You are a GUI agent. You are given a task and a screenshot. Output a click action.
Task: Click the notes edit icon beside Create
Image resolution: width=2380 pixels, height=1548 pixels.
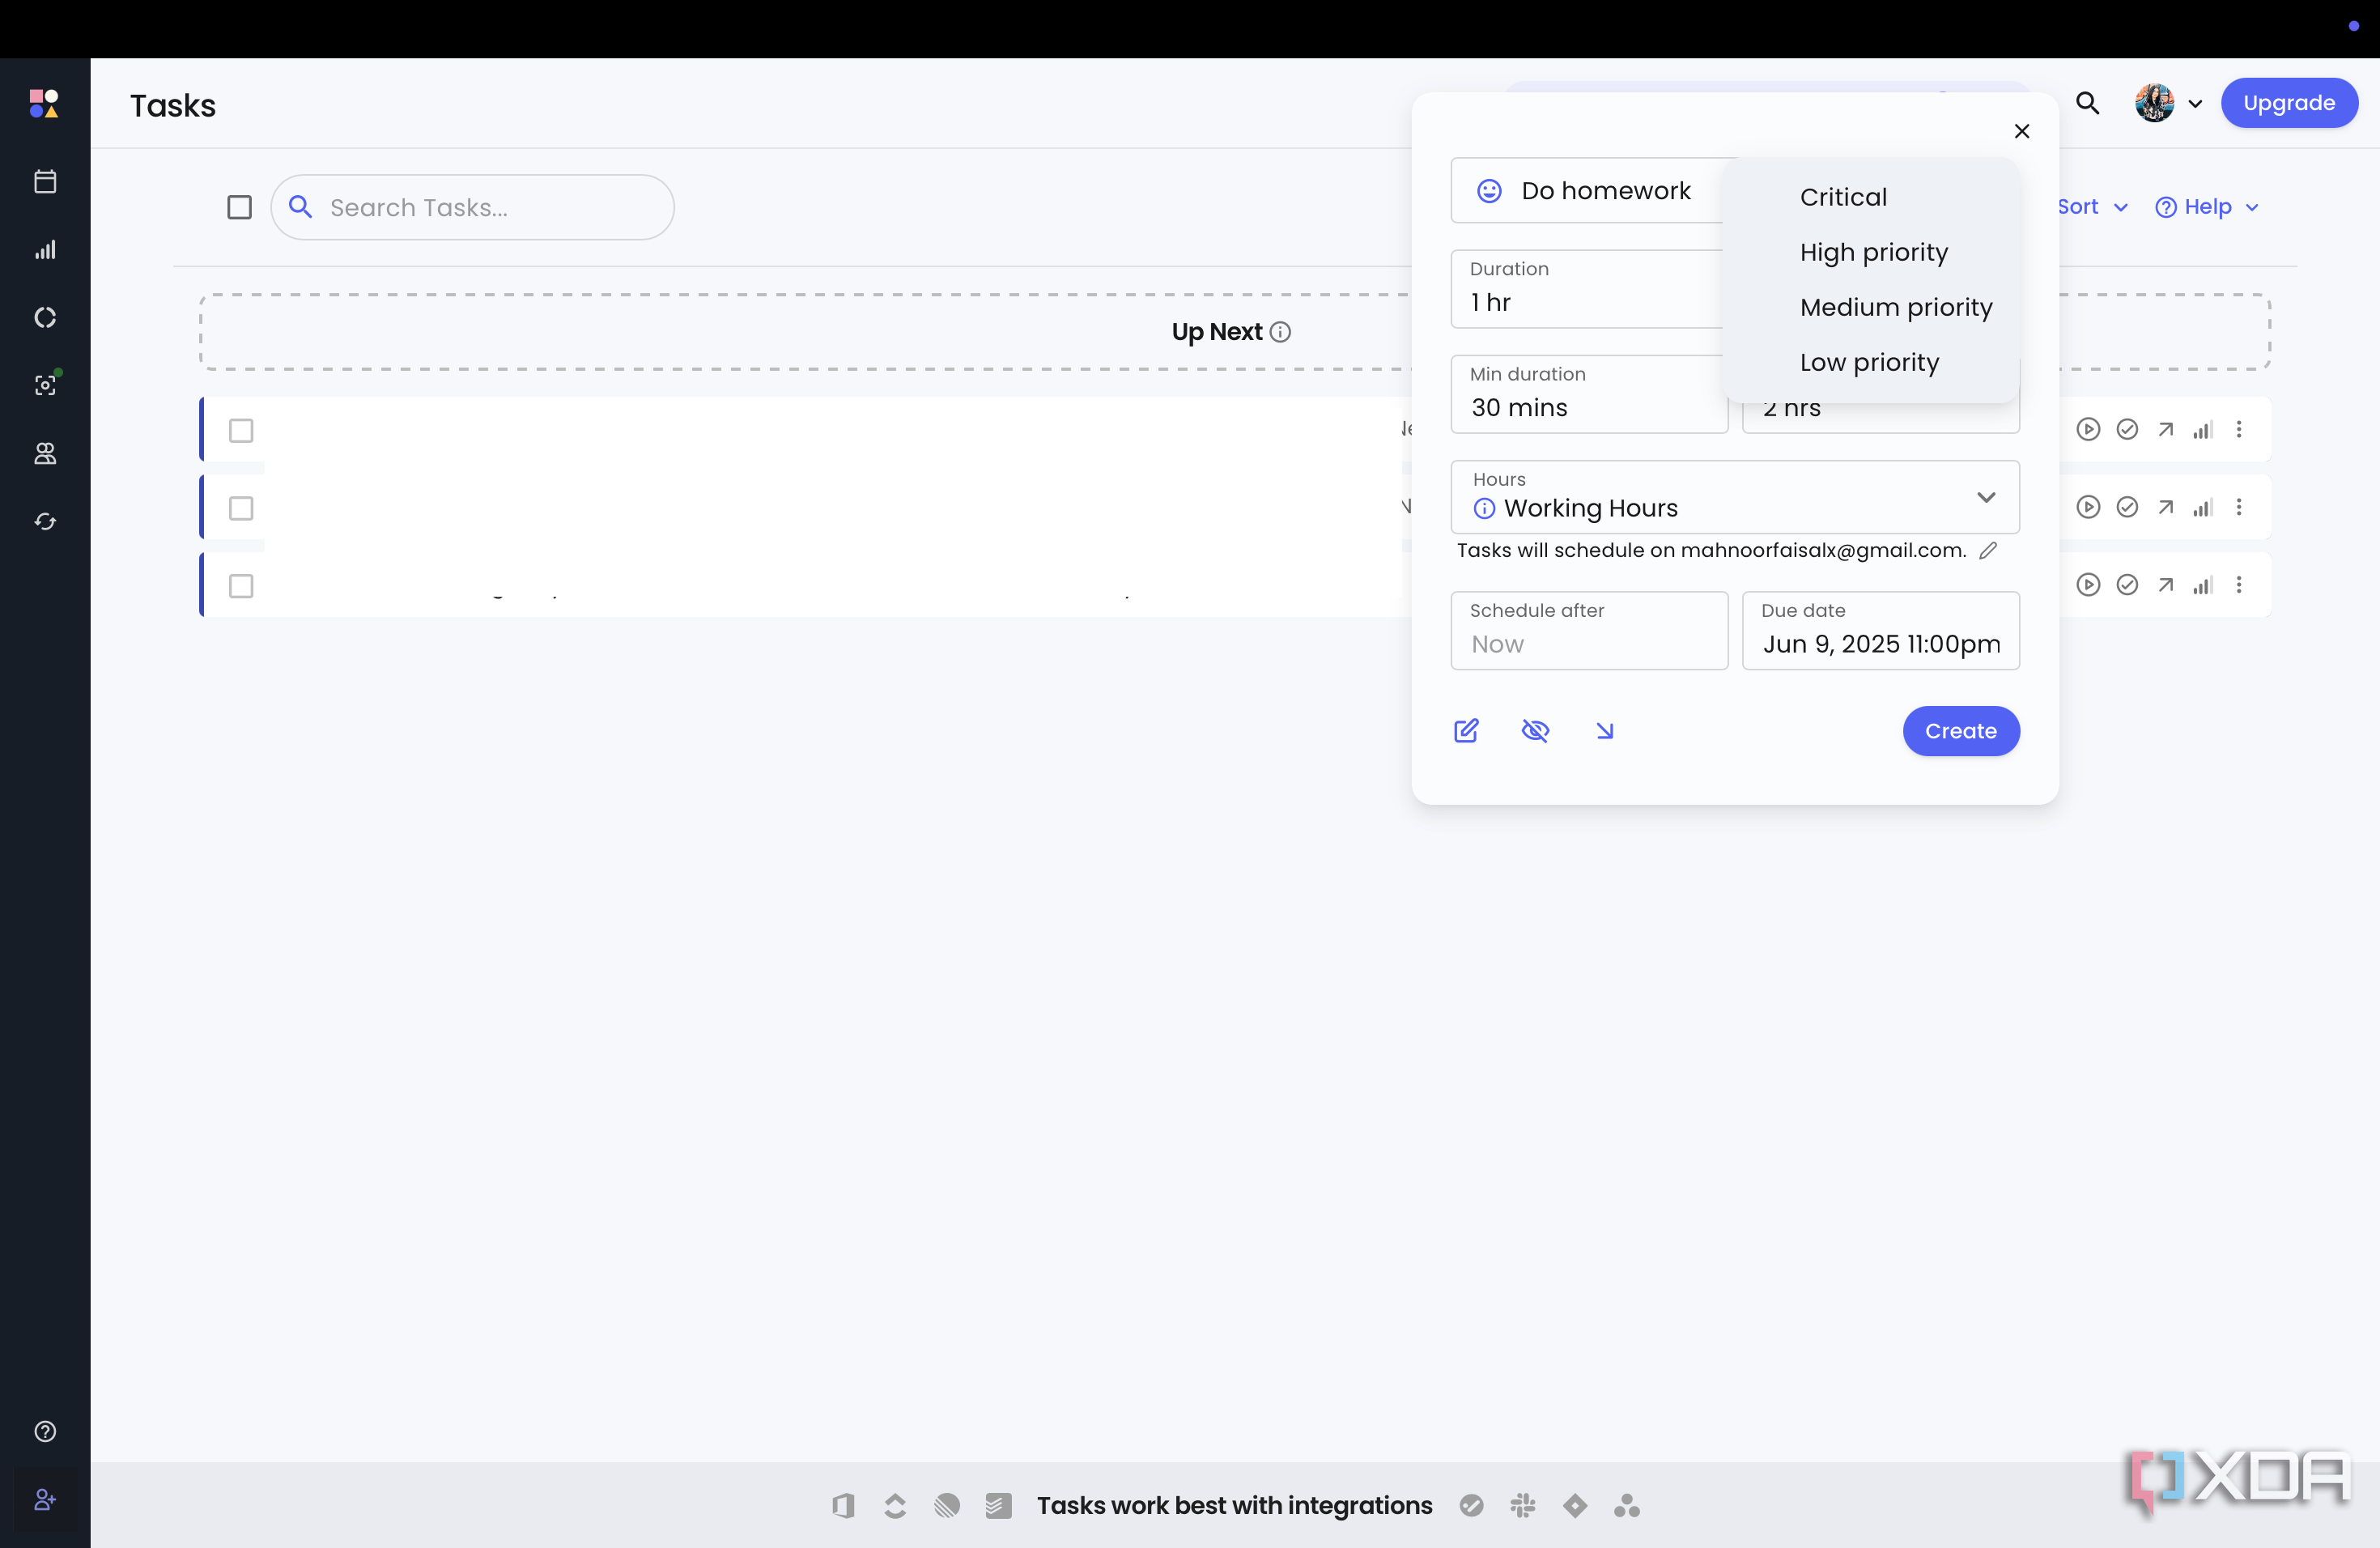tap(1466, 731)
